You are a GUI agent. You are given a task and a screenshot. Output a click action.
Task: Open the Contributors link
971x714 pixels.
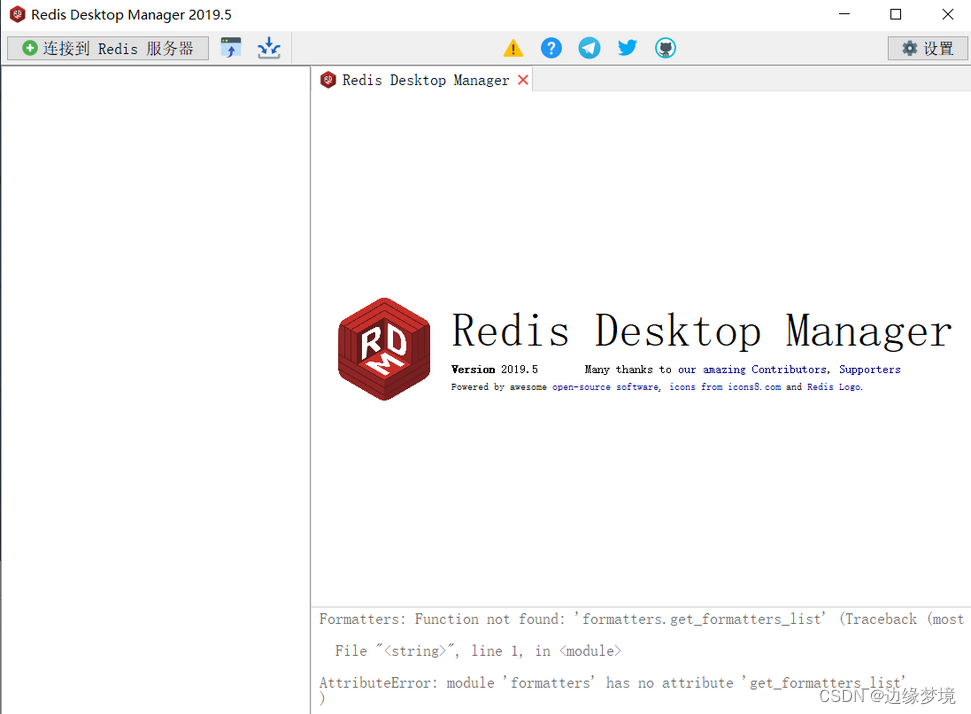[x=789, y=369]
